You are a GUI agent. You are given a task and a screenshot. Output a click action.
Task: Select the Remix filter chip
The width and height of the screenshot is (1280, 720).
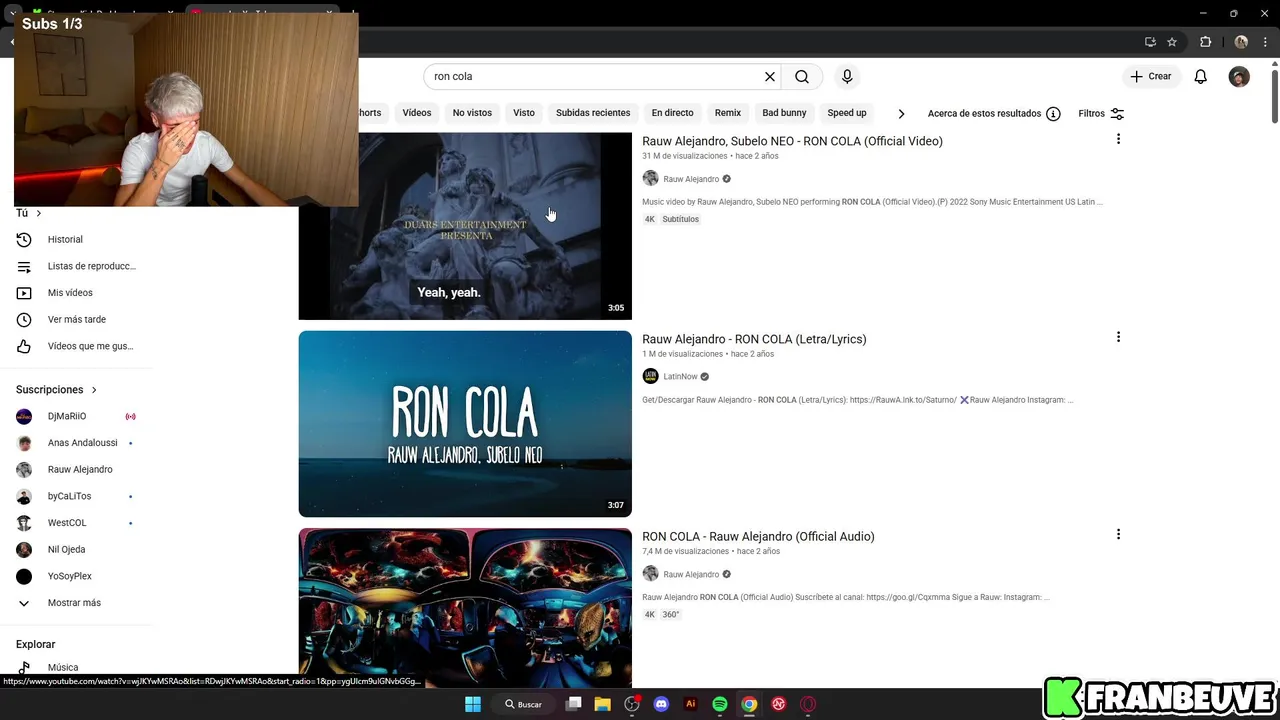[x=728, y=113]
